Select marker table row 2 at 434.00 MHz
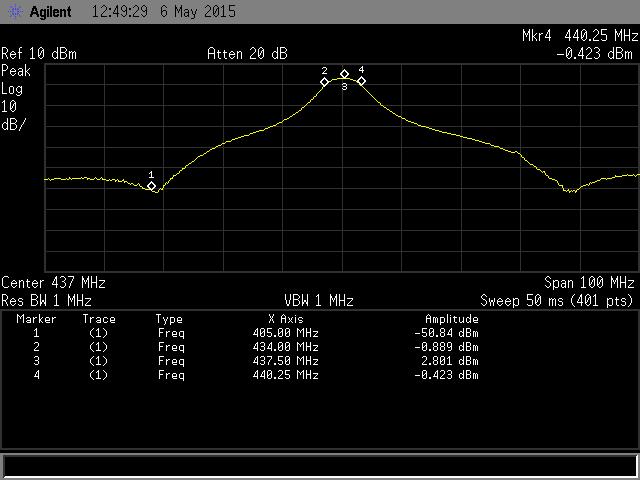Screen dimensions: 640x480 pos(285,347)
